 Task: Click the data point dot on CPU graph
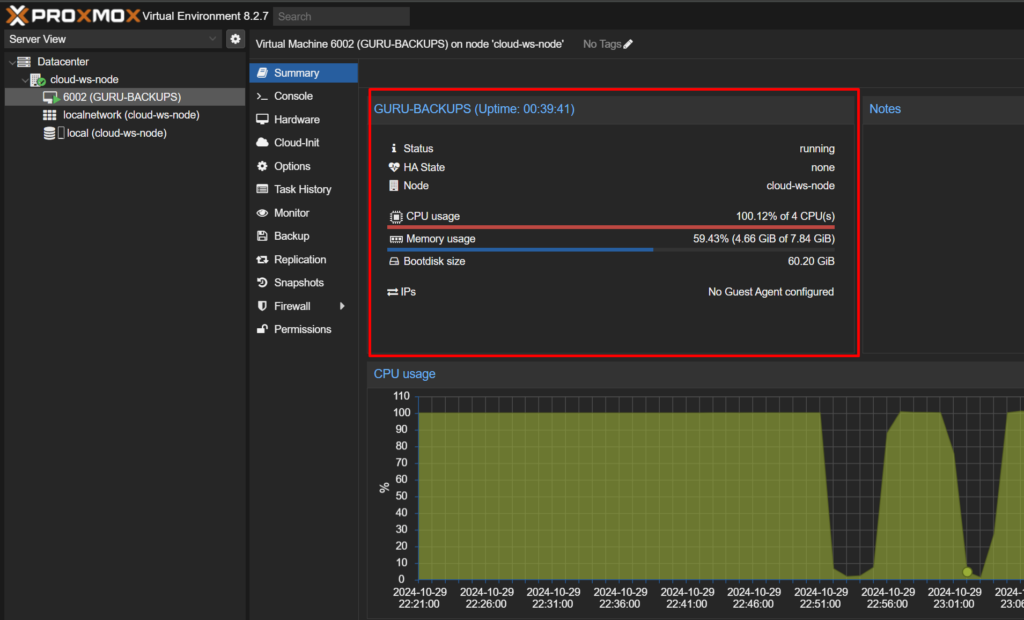point(967,572)
